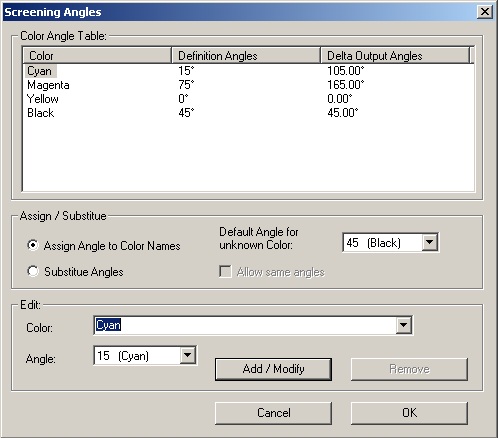
Task: Click the 45.00° delta angle of Black
Action: pos(343,113)
